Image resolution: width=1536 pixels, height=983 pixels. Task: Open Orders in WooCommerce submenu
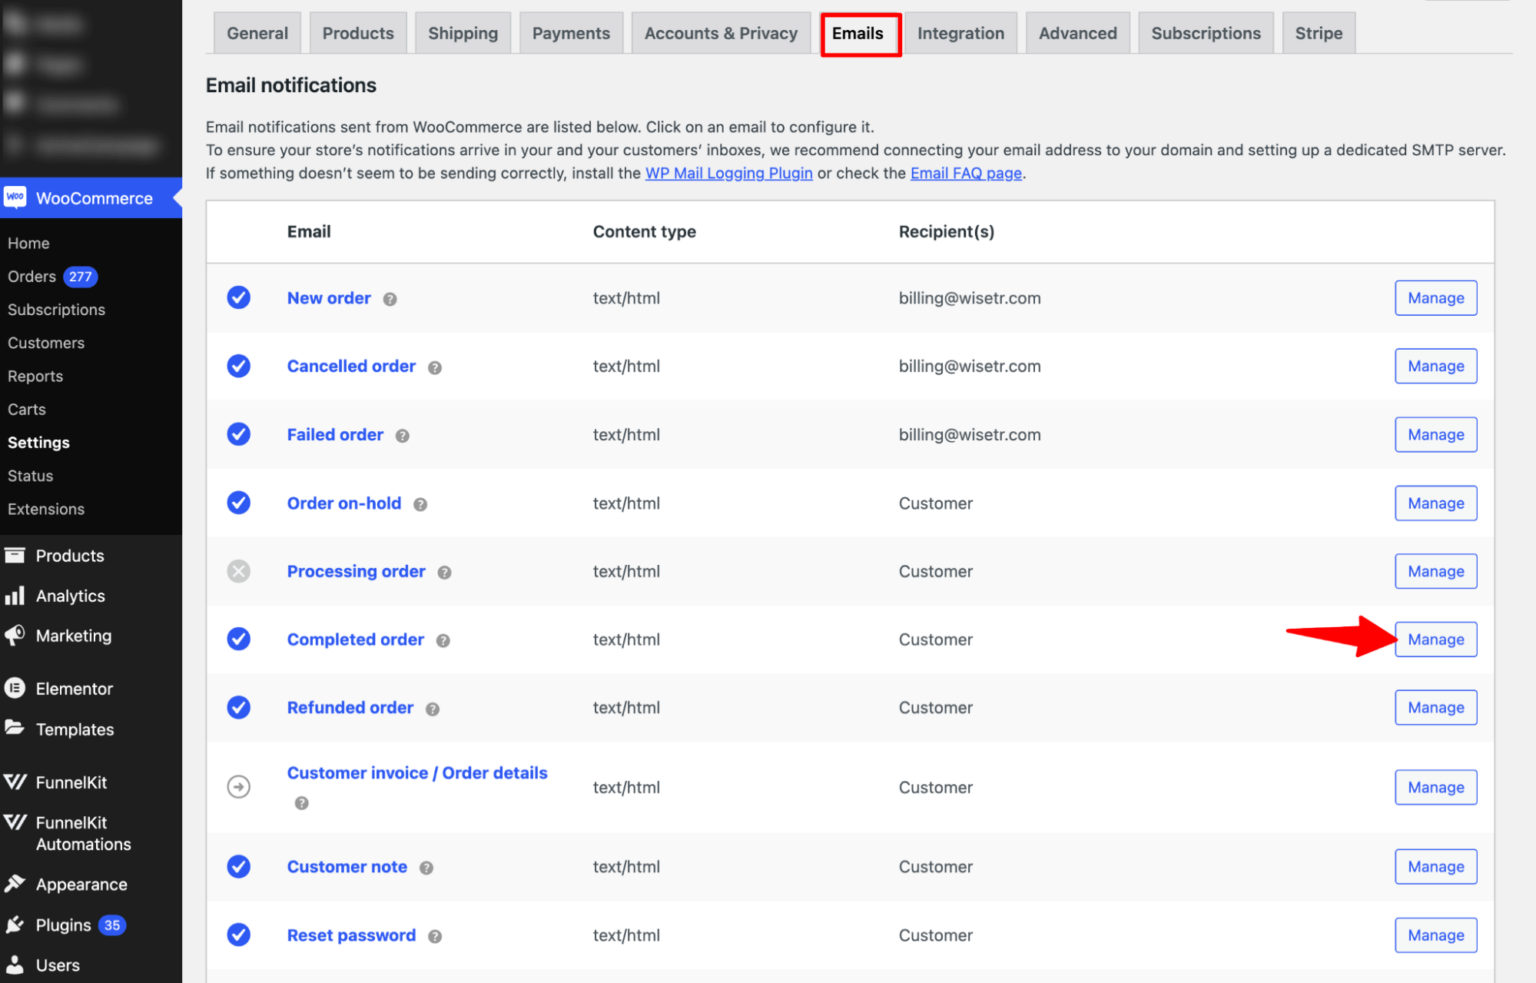[32, 277]
